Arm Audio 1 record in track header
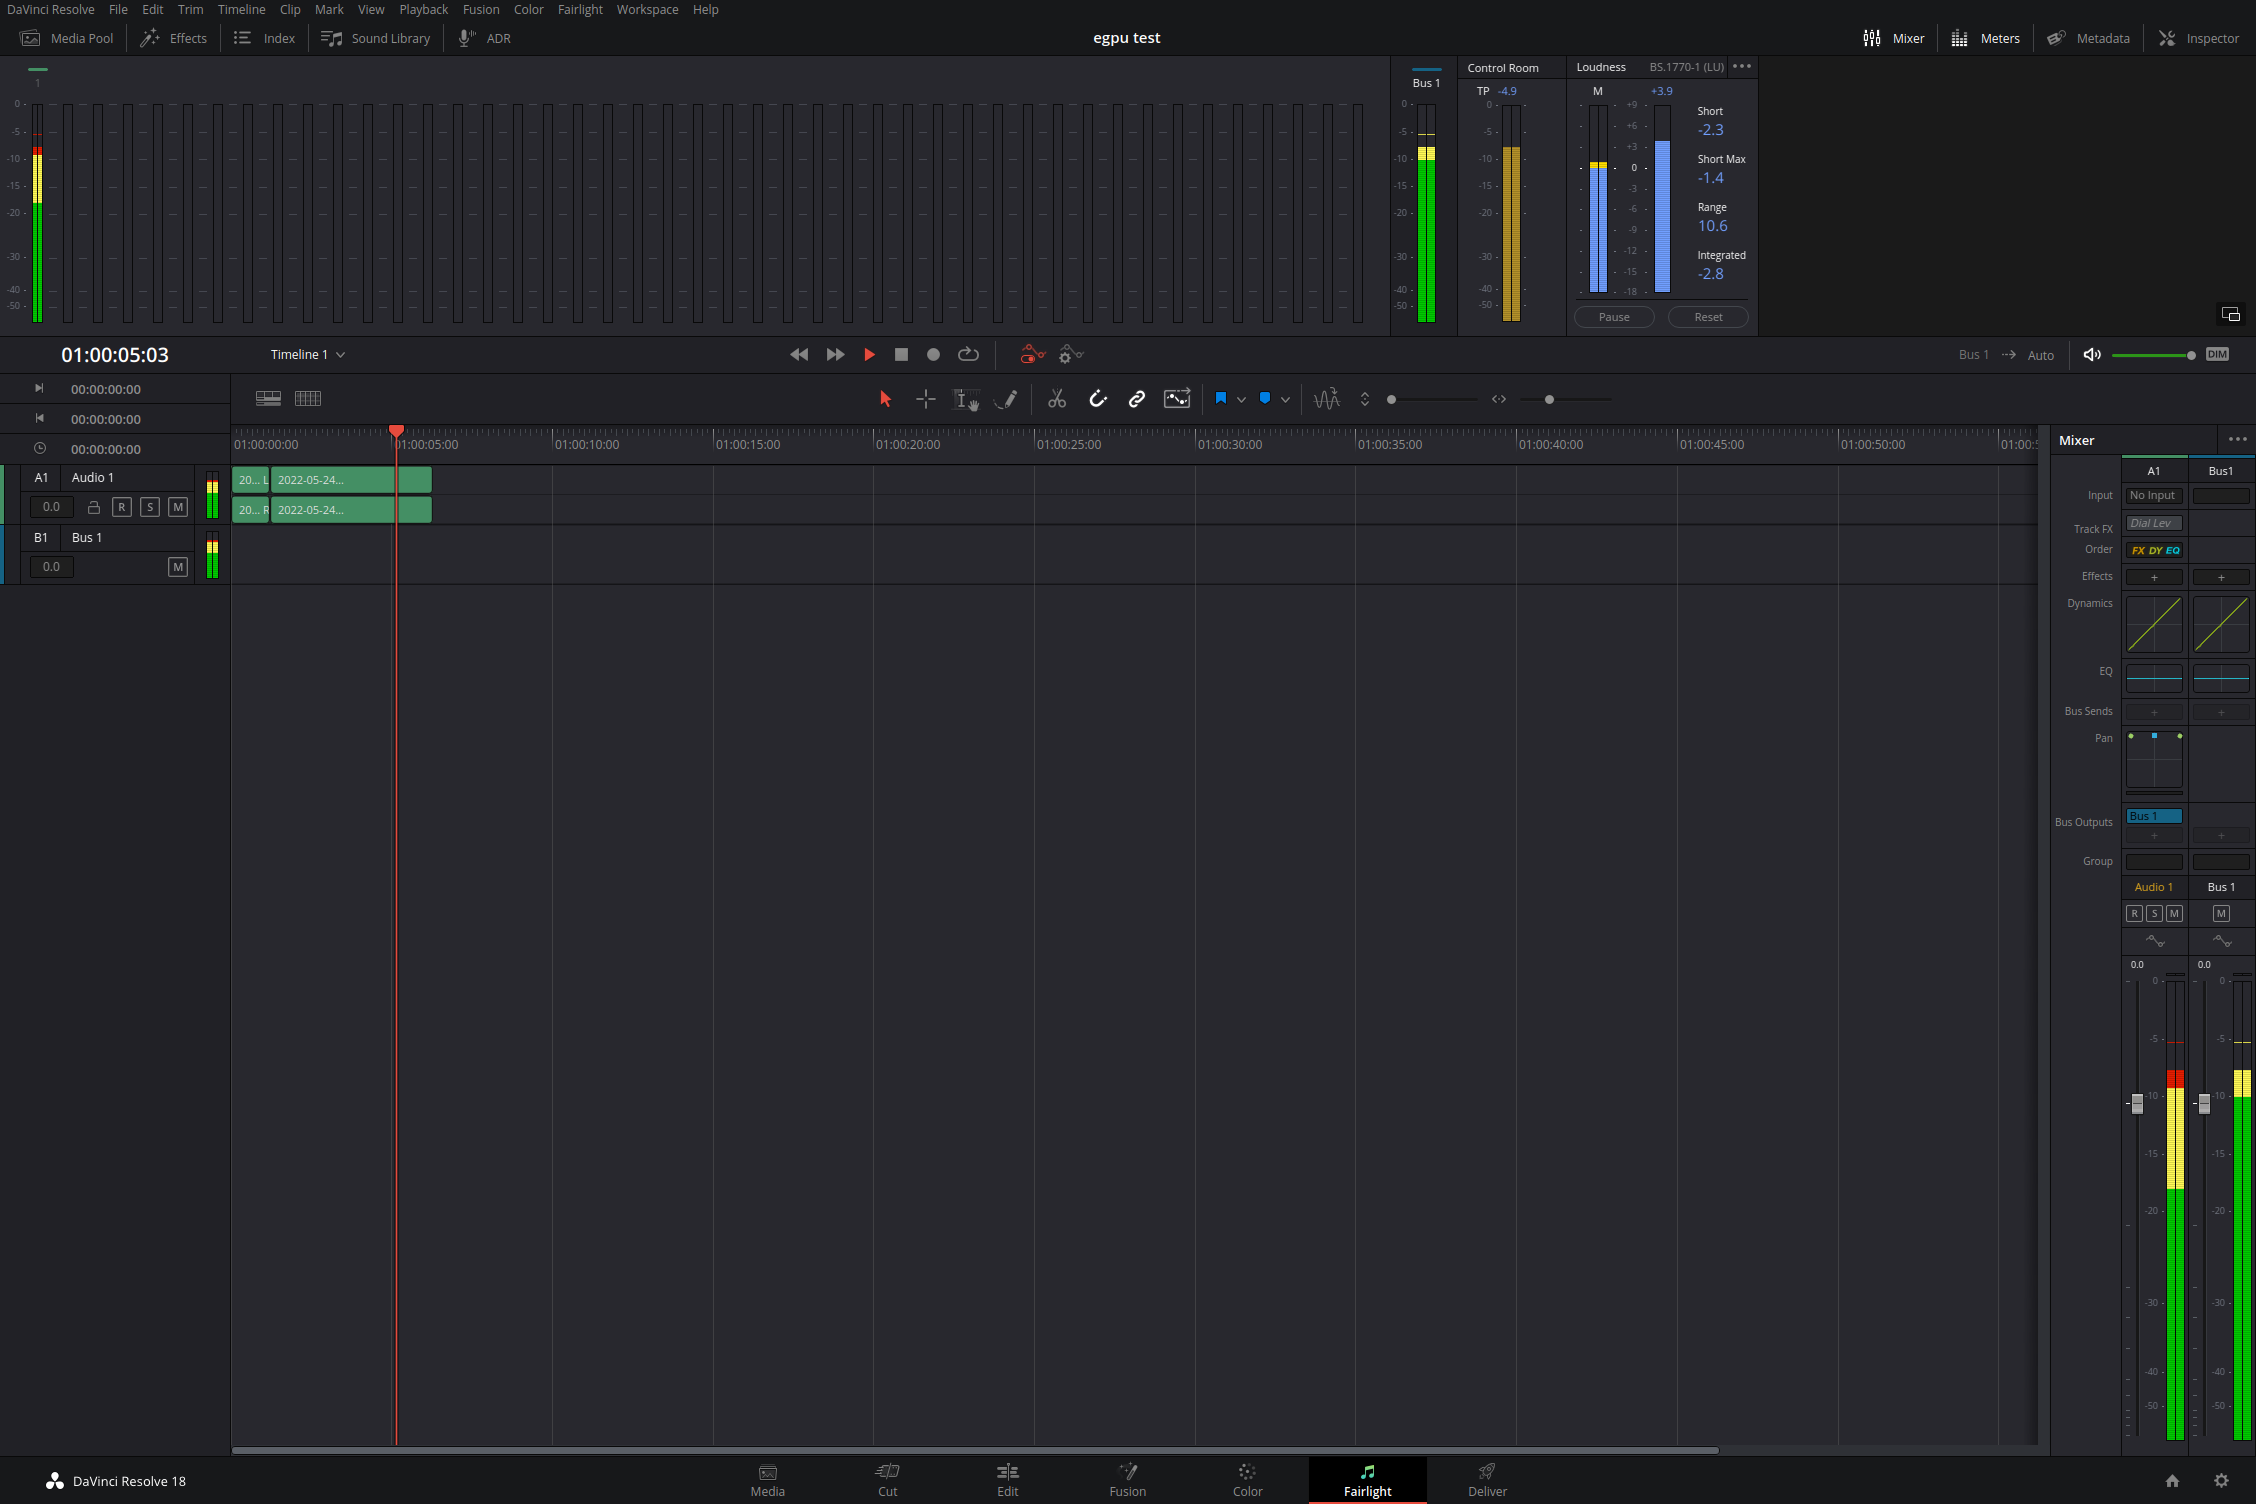The height and width of the screenshot is (1504, 2256). 122,507
